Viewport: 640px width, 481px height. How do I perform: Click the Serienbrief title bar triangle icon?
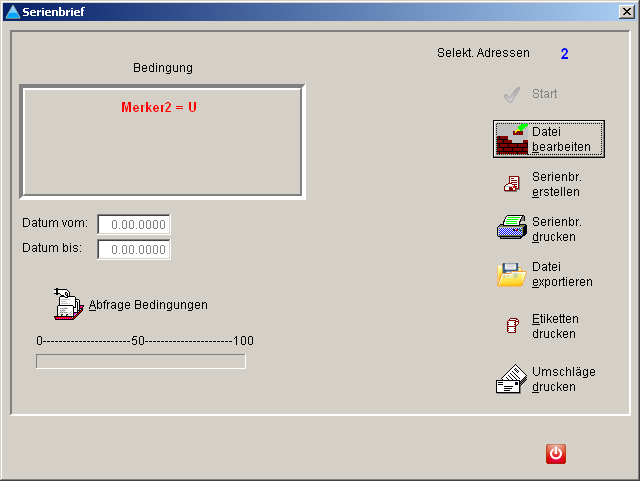tap(12, 12)
